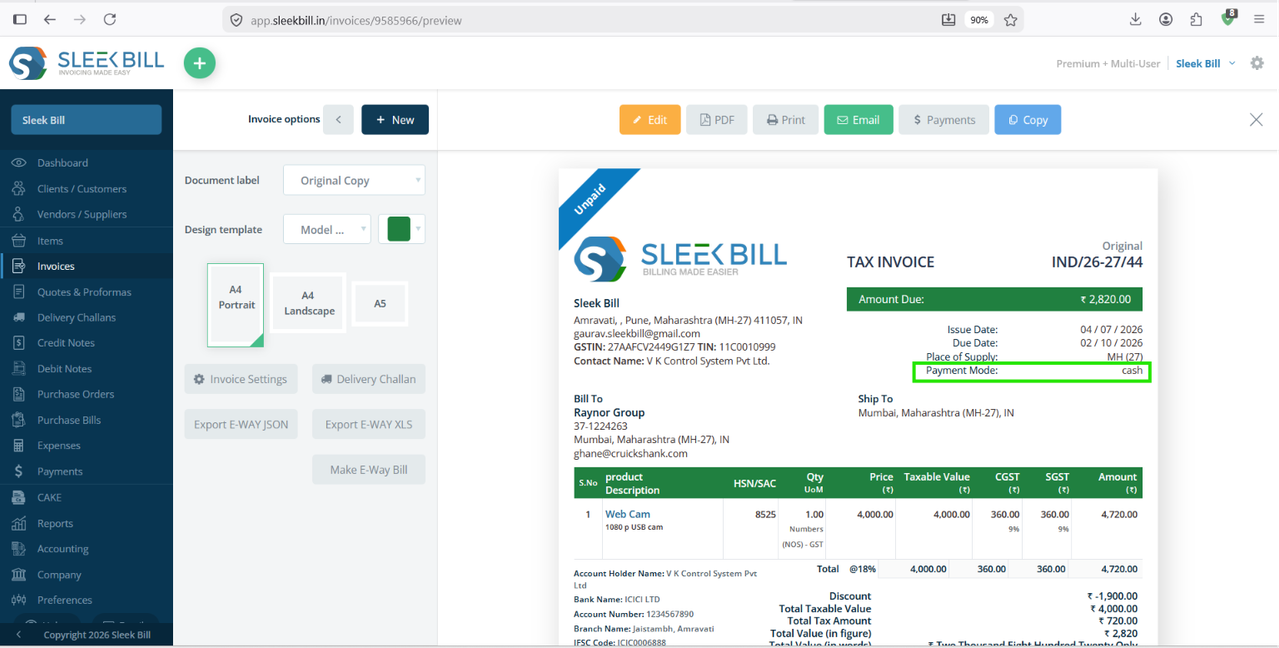Open the CAKE sidebar entry
Screen dimensions: 1279x648
(x=86, y=497)
